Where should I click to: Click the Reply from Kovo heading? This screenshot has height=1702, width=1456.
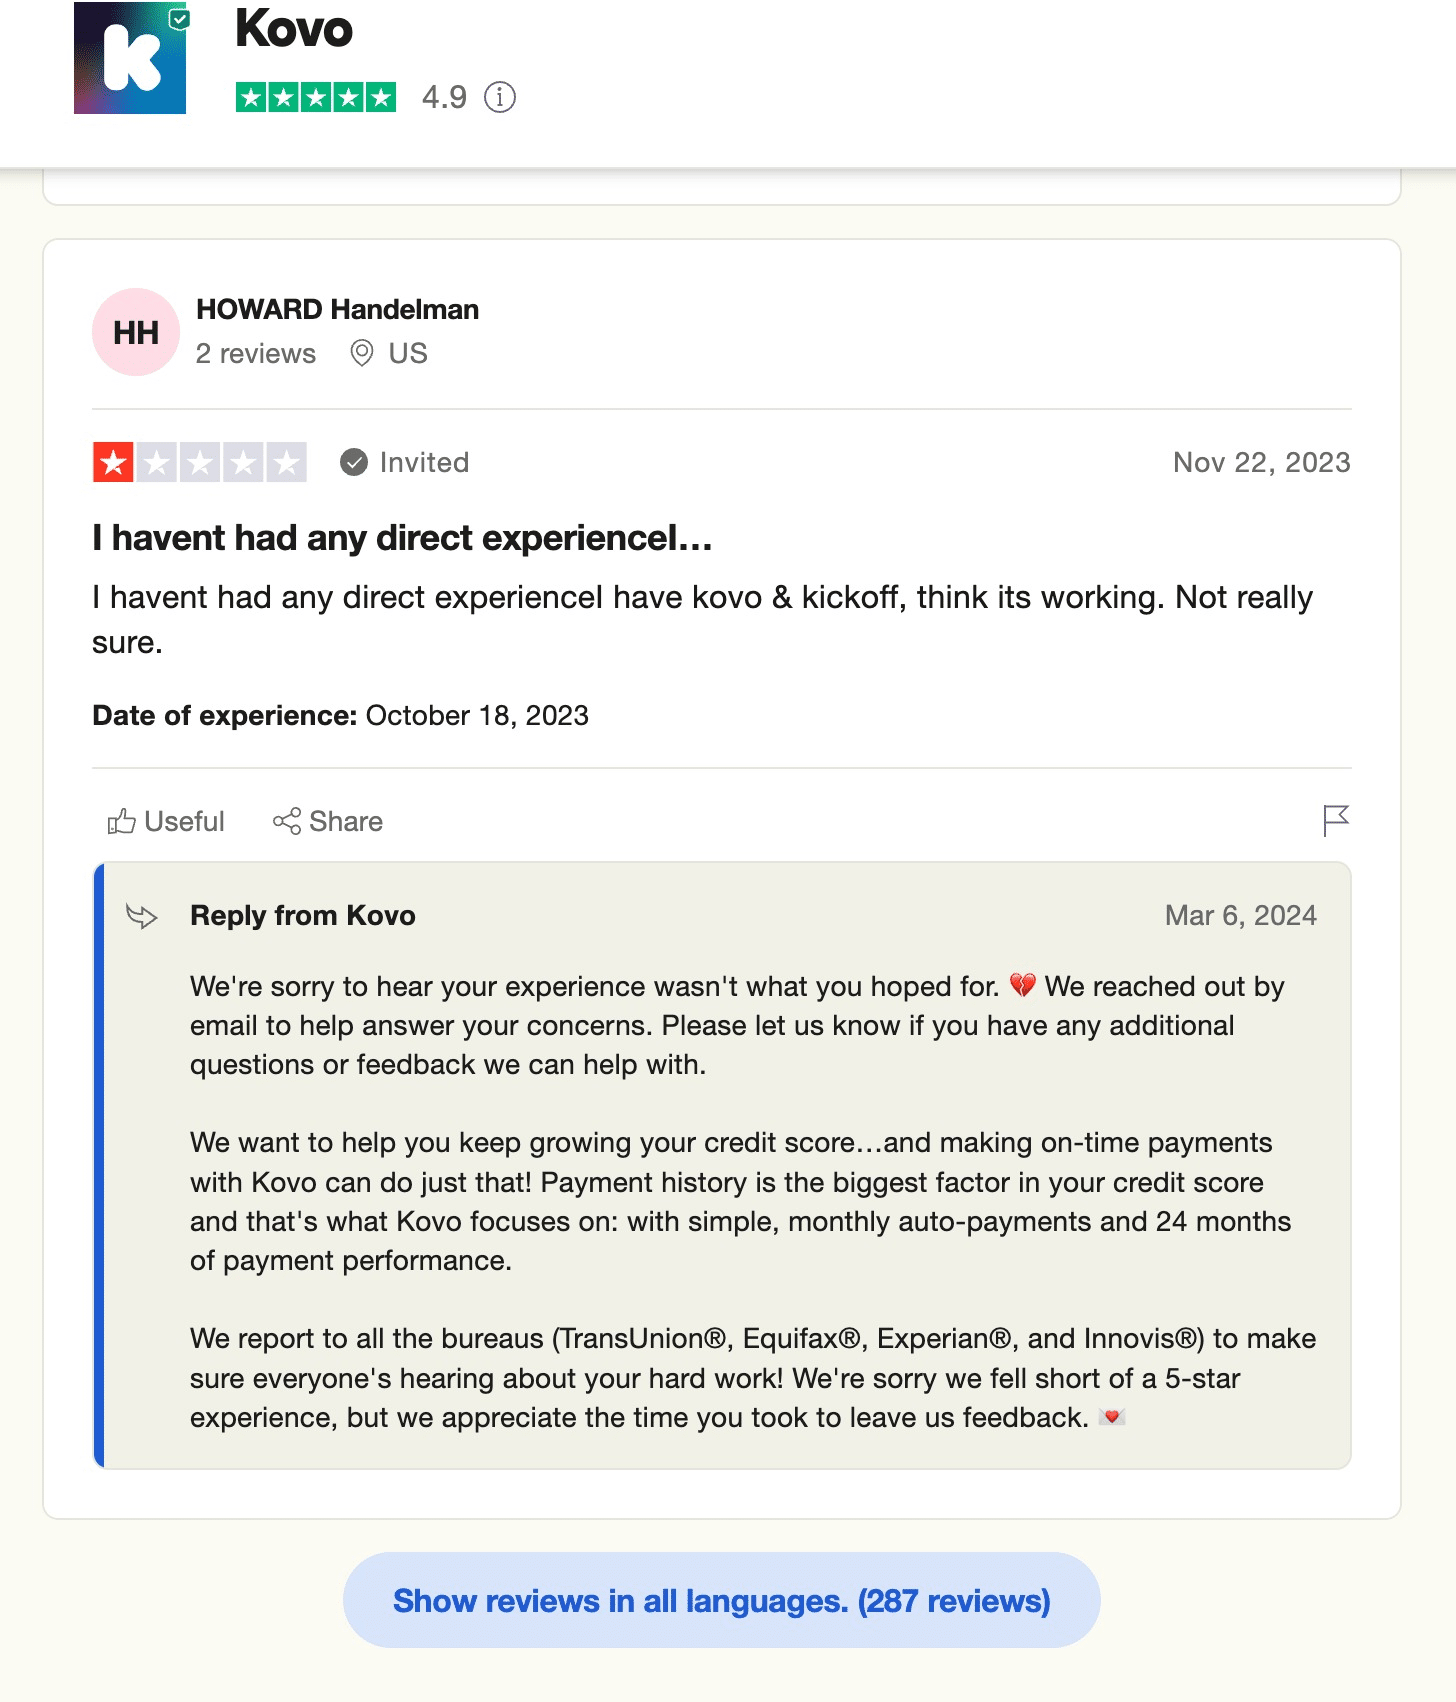(303, 915)
